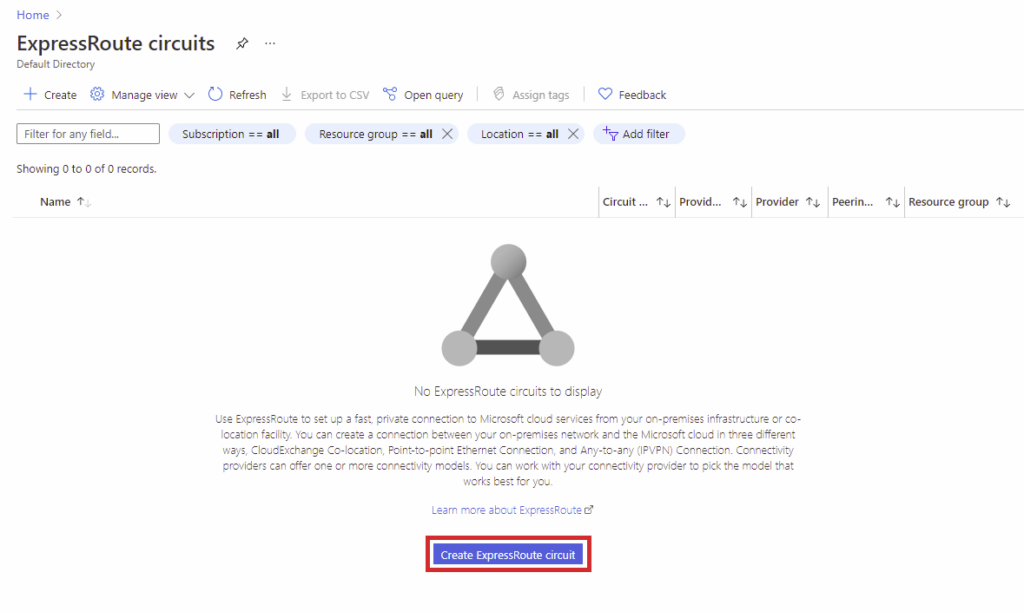
Task: Remove the Resource group filter pill
Action: 447,133
